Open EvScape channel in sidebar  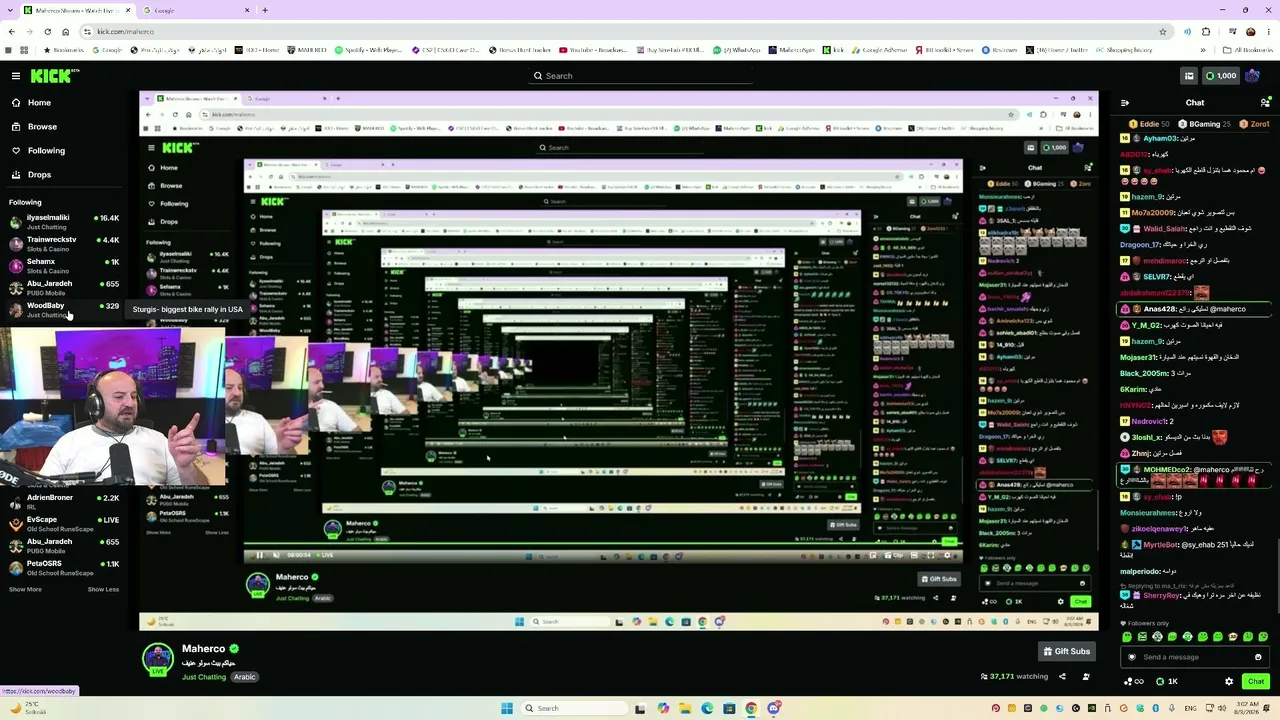point(64,524)
